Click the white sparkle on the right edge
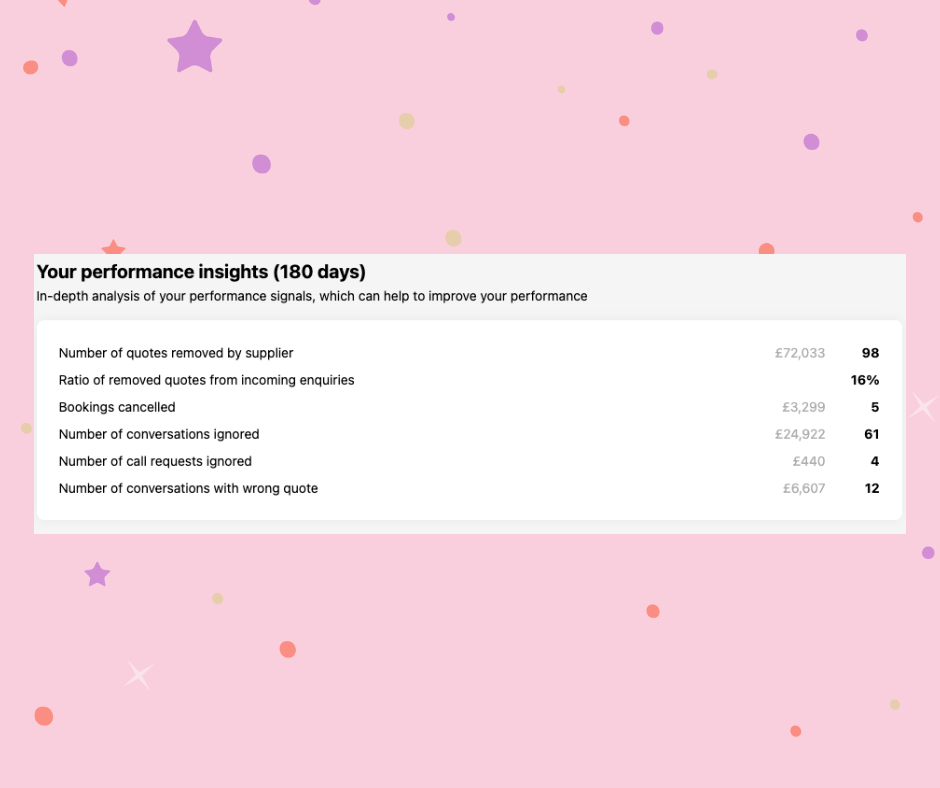 coord(923,406)
